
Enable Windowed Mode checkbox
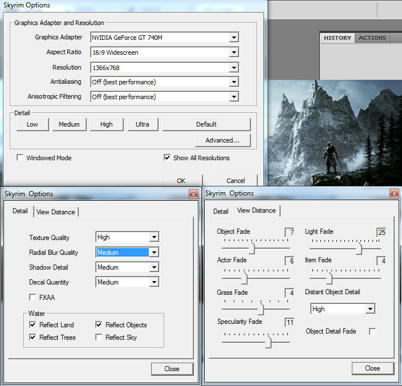pyautogui.click(x=20, y=157)
